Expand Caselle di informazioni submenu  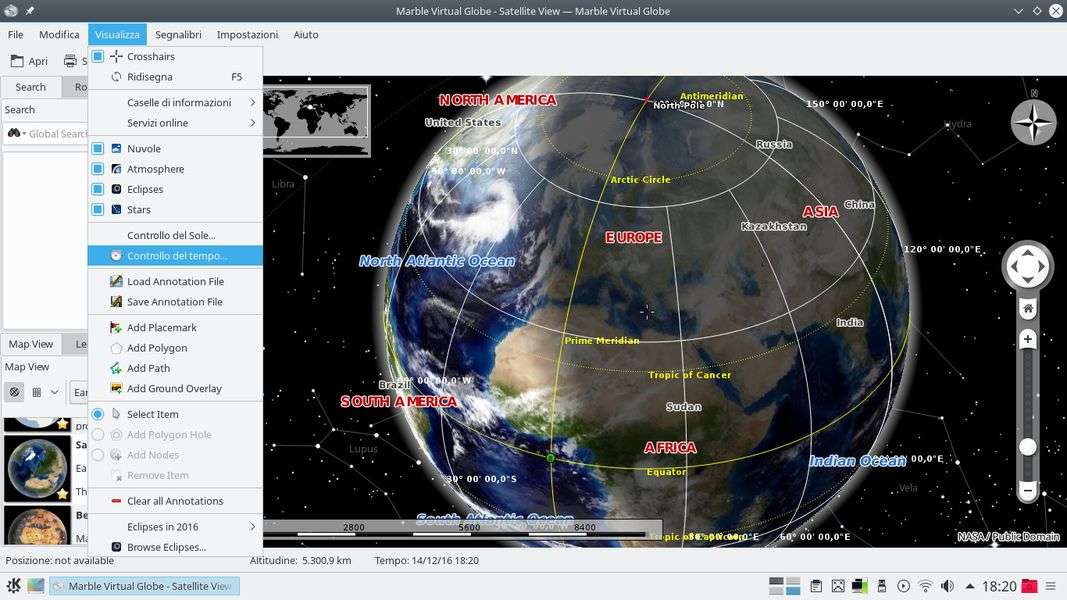coord(178,103)
